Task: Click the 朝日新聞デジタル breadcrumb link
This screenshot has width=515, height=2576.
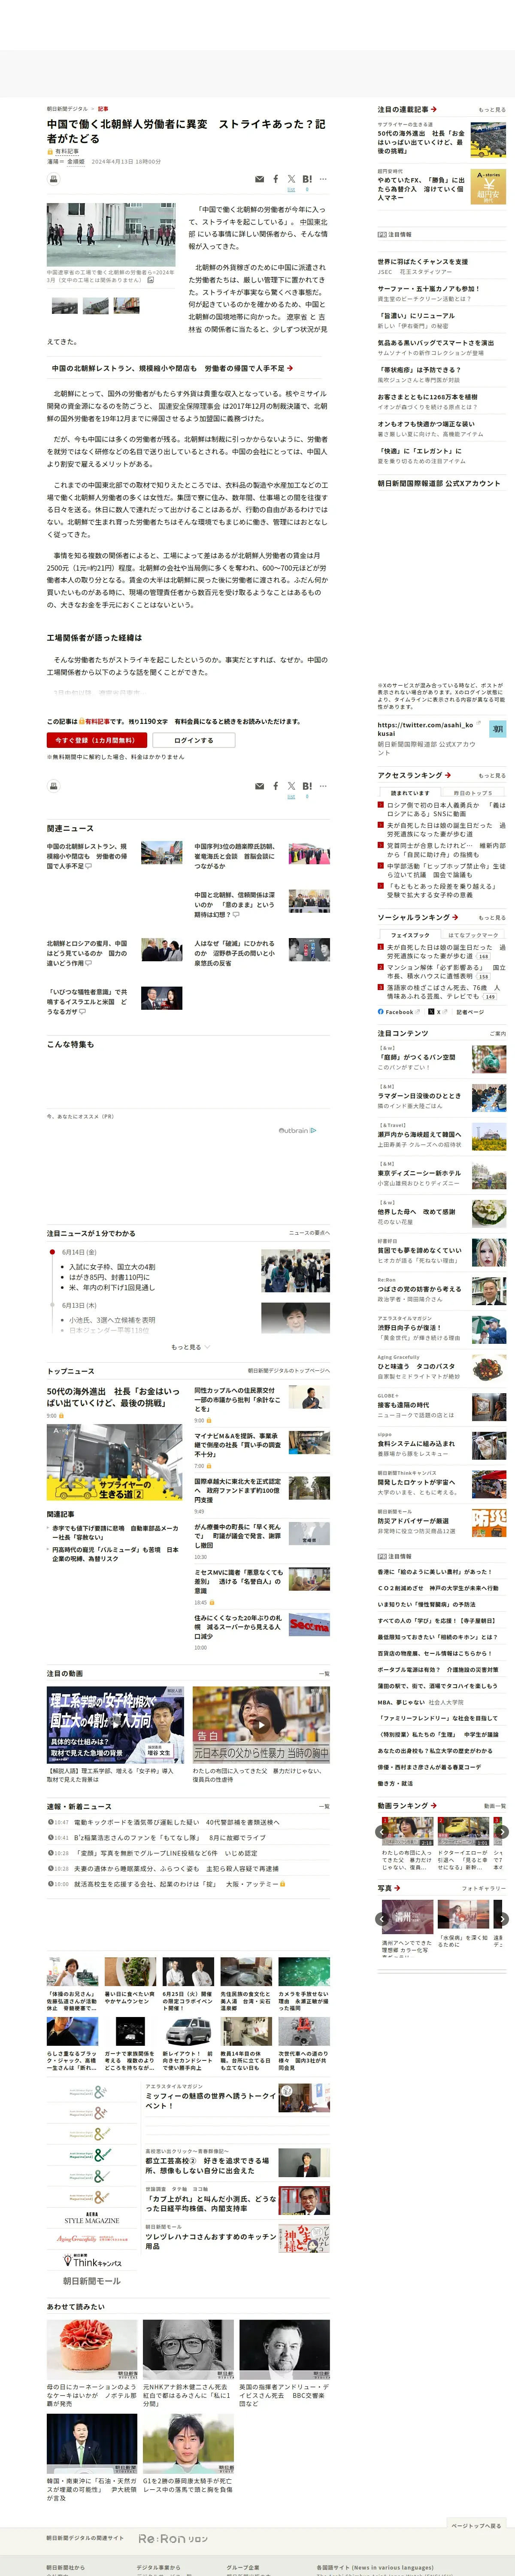Action: [67, 109]
